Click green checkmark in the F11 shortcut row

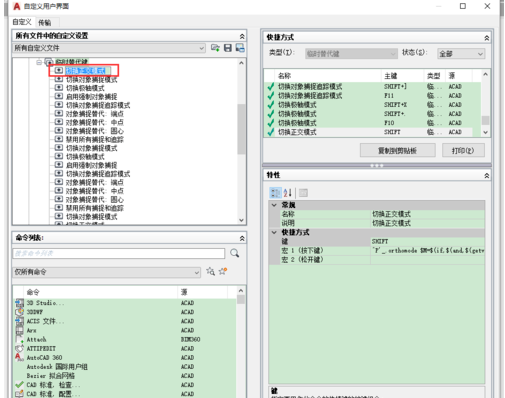(271, 96)
